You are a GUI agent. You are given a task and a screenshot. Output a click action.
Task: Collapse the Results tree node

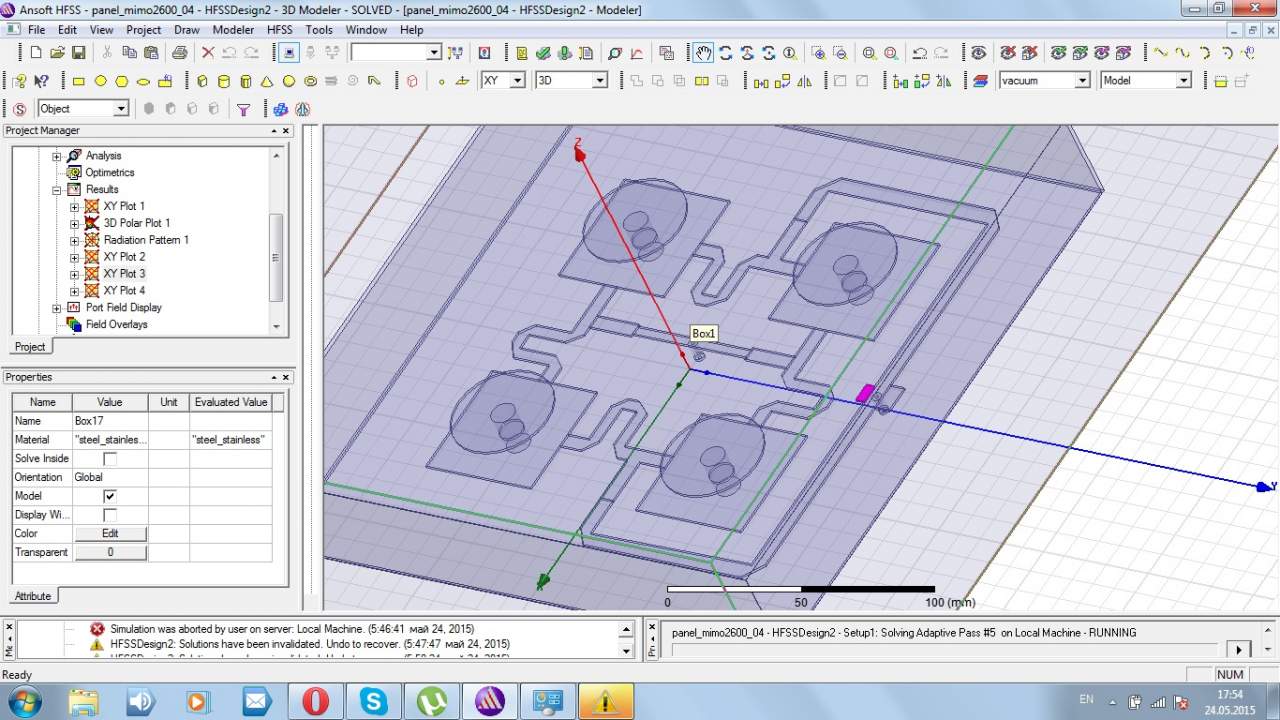tap(57, 190)
